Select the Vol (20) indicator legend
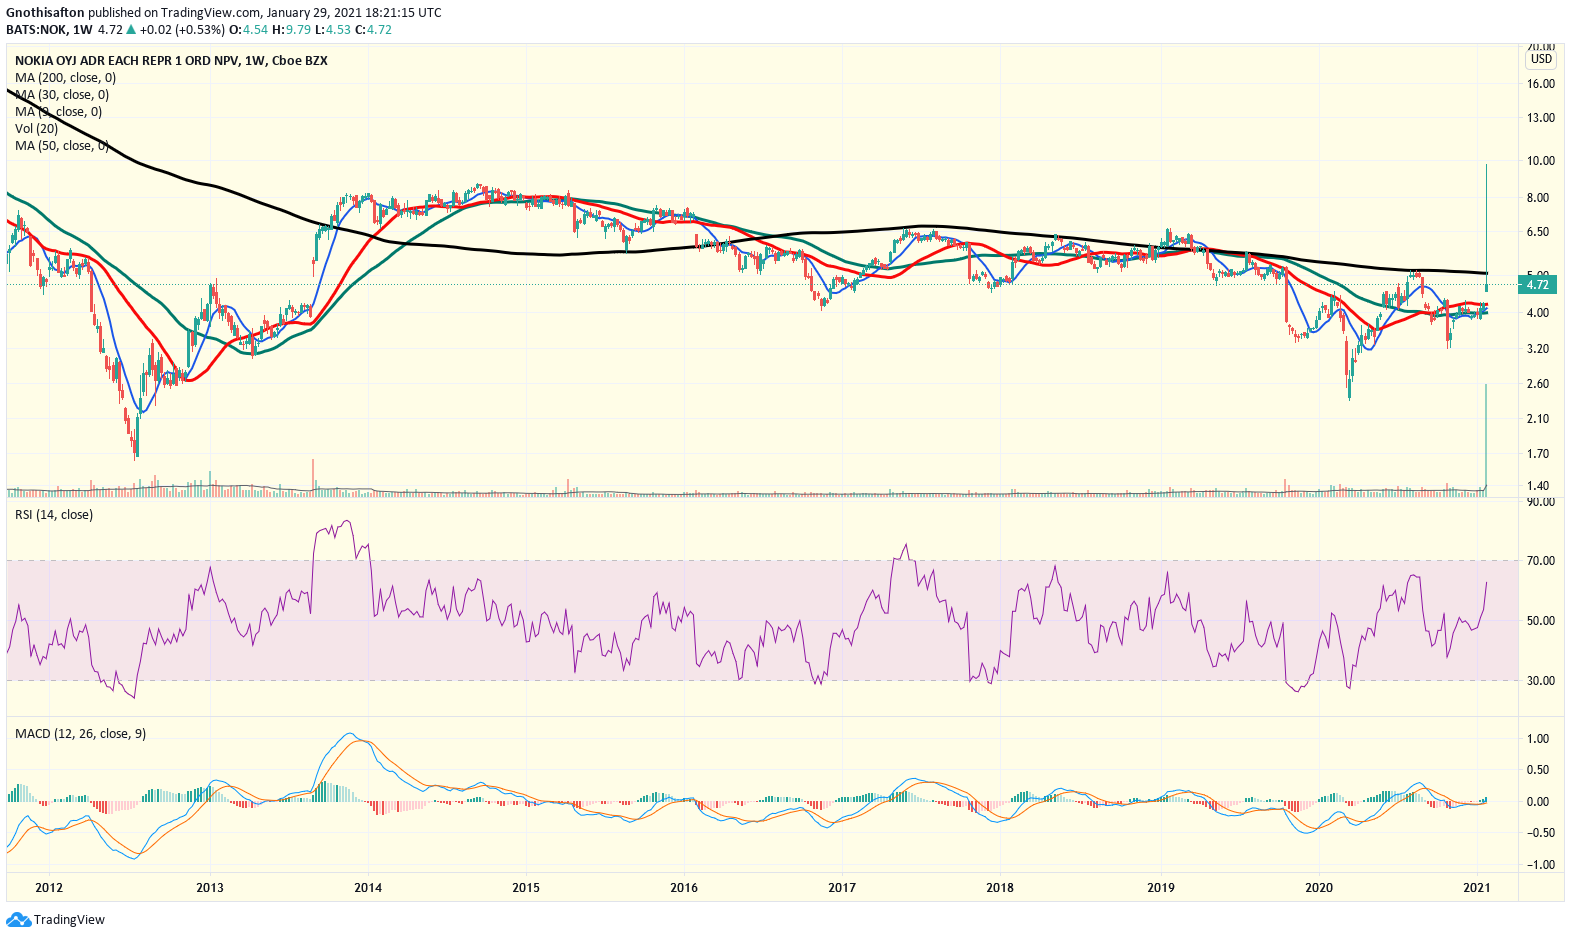 [36, 129]
